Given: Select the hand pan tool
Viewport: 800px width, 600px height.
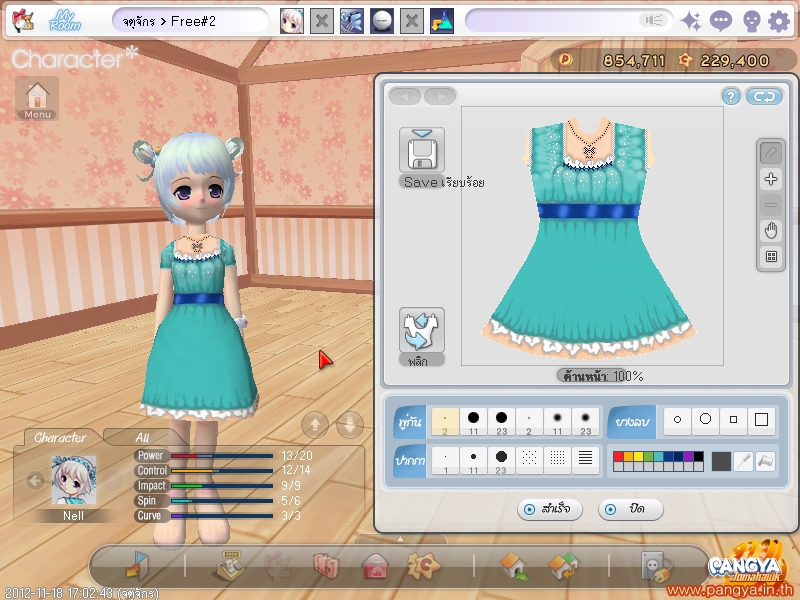Looking at the screenshot, I should (x=770, y=231).
